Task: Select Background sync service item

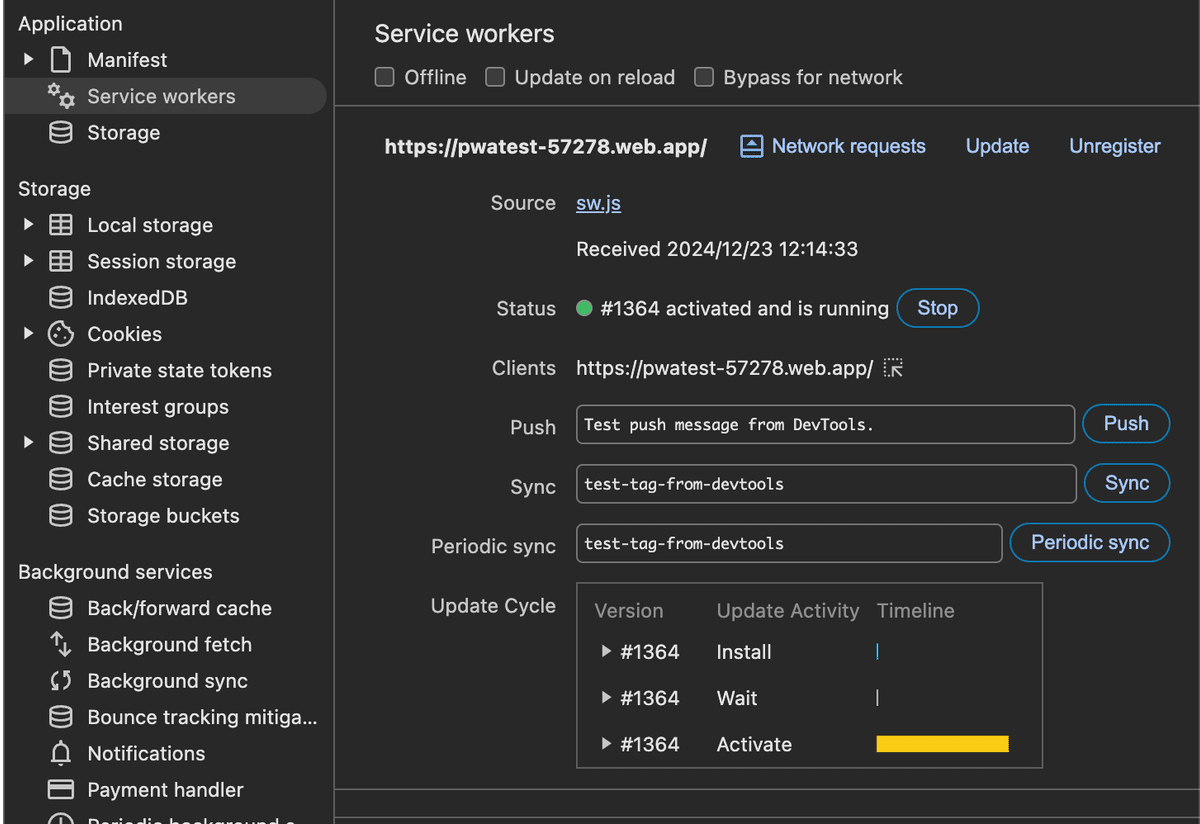Action: click(167, 681)
